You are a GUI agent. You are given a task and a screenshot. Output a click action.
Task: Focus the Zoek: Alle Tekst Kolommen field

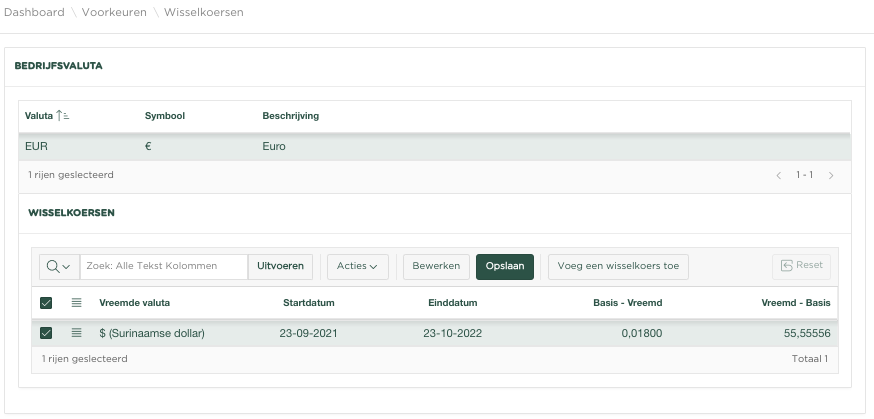click(163, 266)
